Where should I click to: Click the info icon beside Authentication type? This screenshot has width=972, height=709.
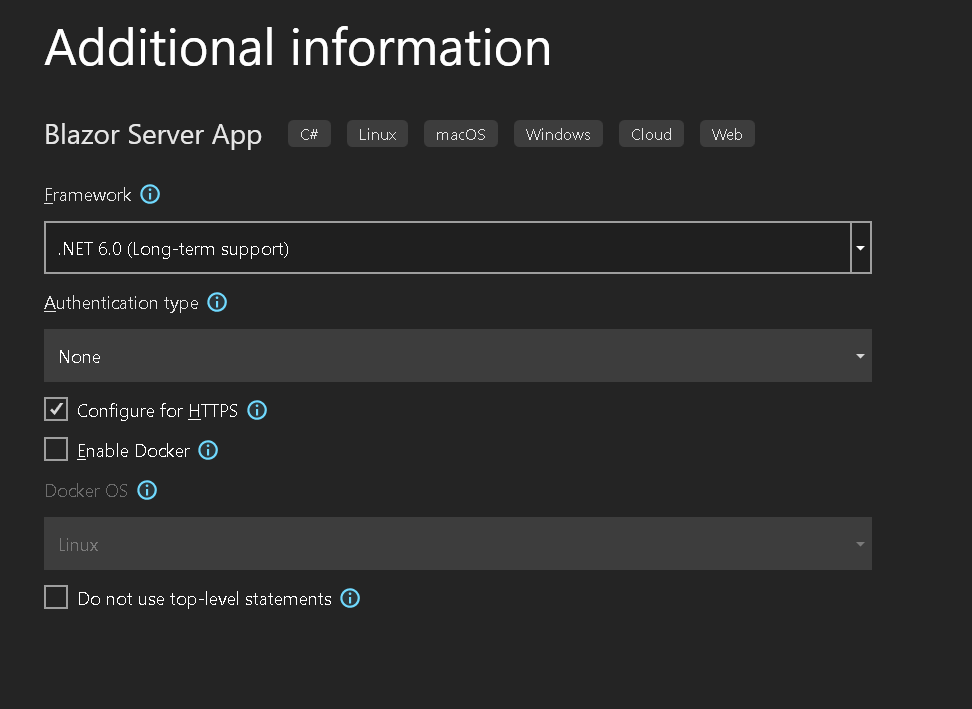click(x=217, y=302)
